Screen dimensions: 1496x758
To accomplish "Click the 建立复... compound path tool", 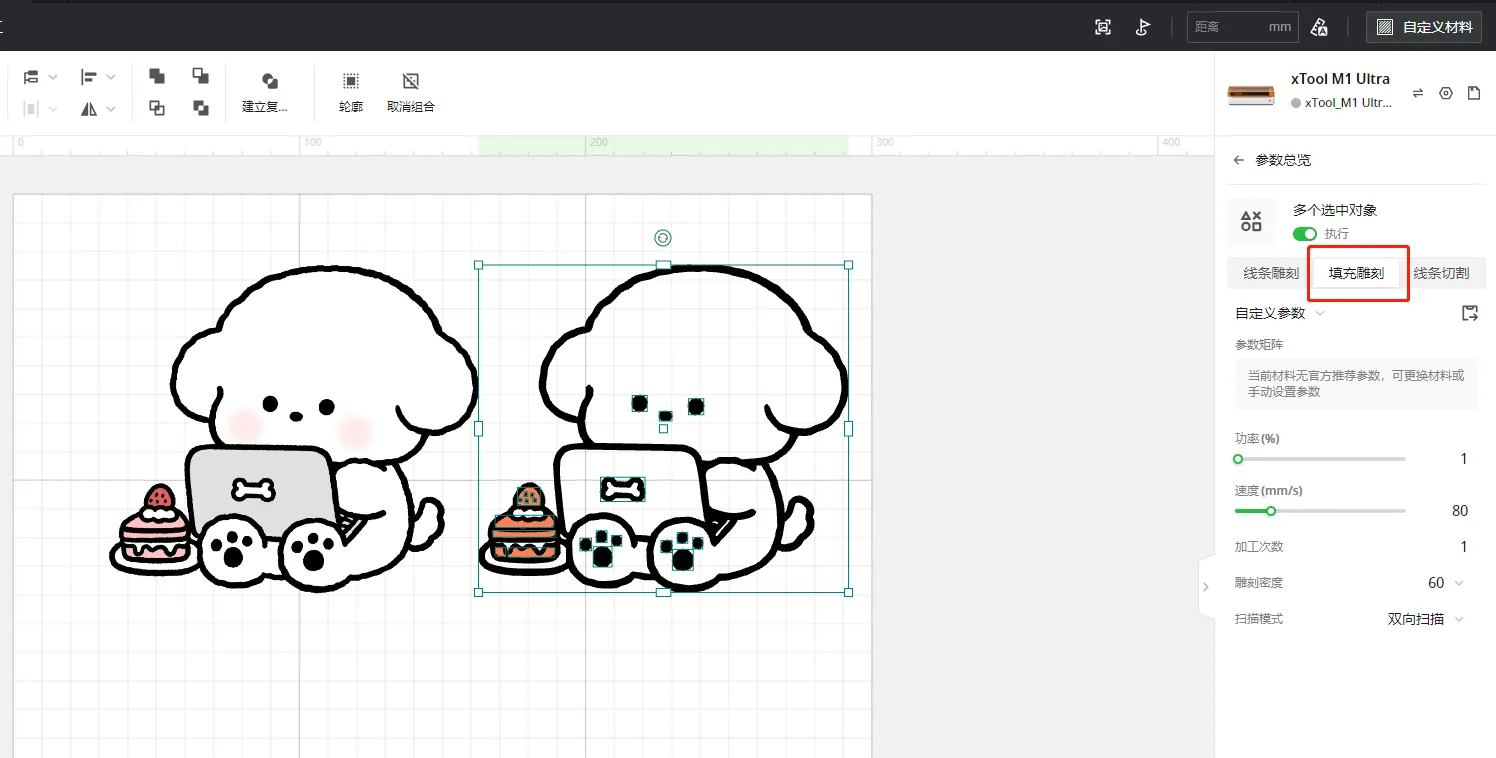I will click(x=265, y=93).
